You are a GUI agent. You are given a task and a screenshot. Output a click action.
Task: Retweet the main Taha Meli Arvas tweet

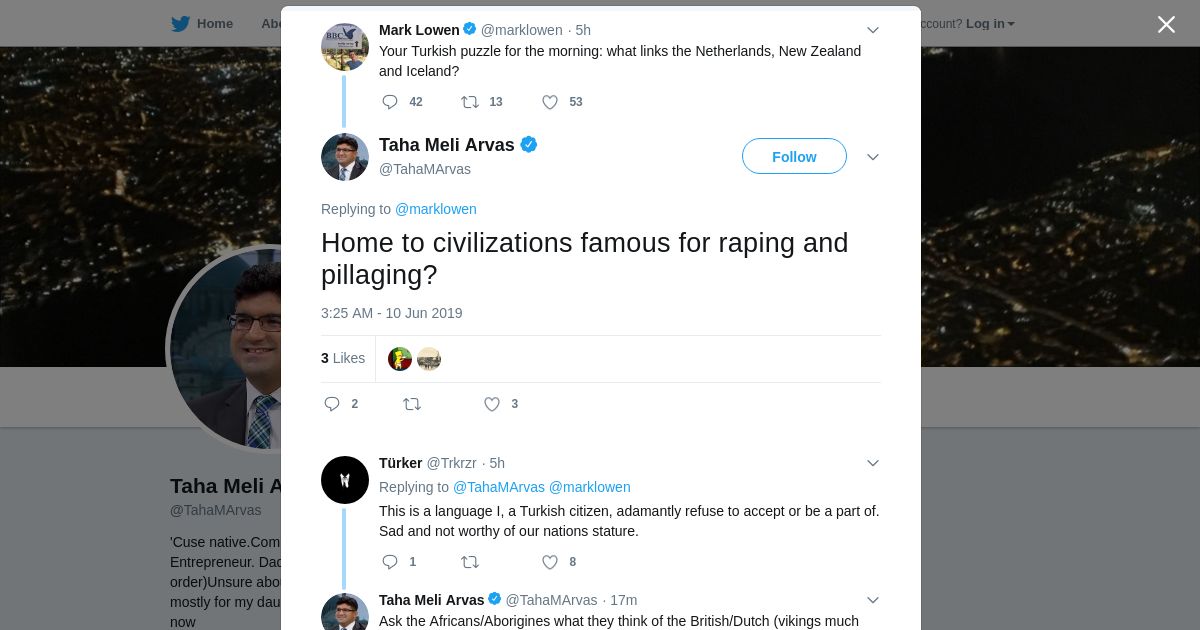(x=411, y=404)
